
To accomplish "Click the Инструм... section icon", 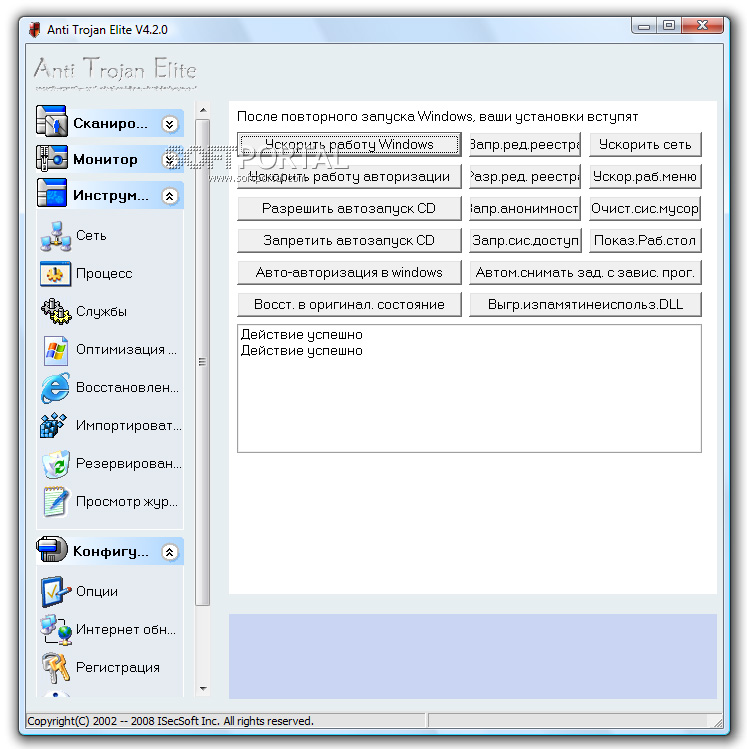I will [x=52, y=193].
